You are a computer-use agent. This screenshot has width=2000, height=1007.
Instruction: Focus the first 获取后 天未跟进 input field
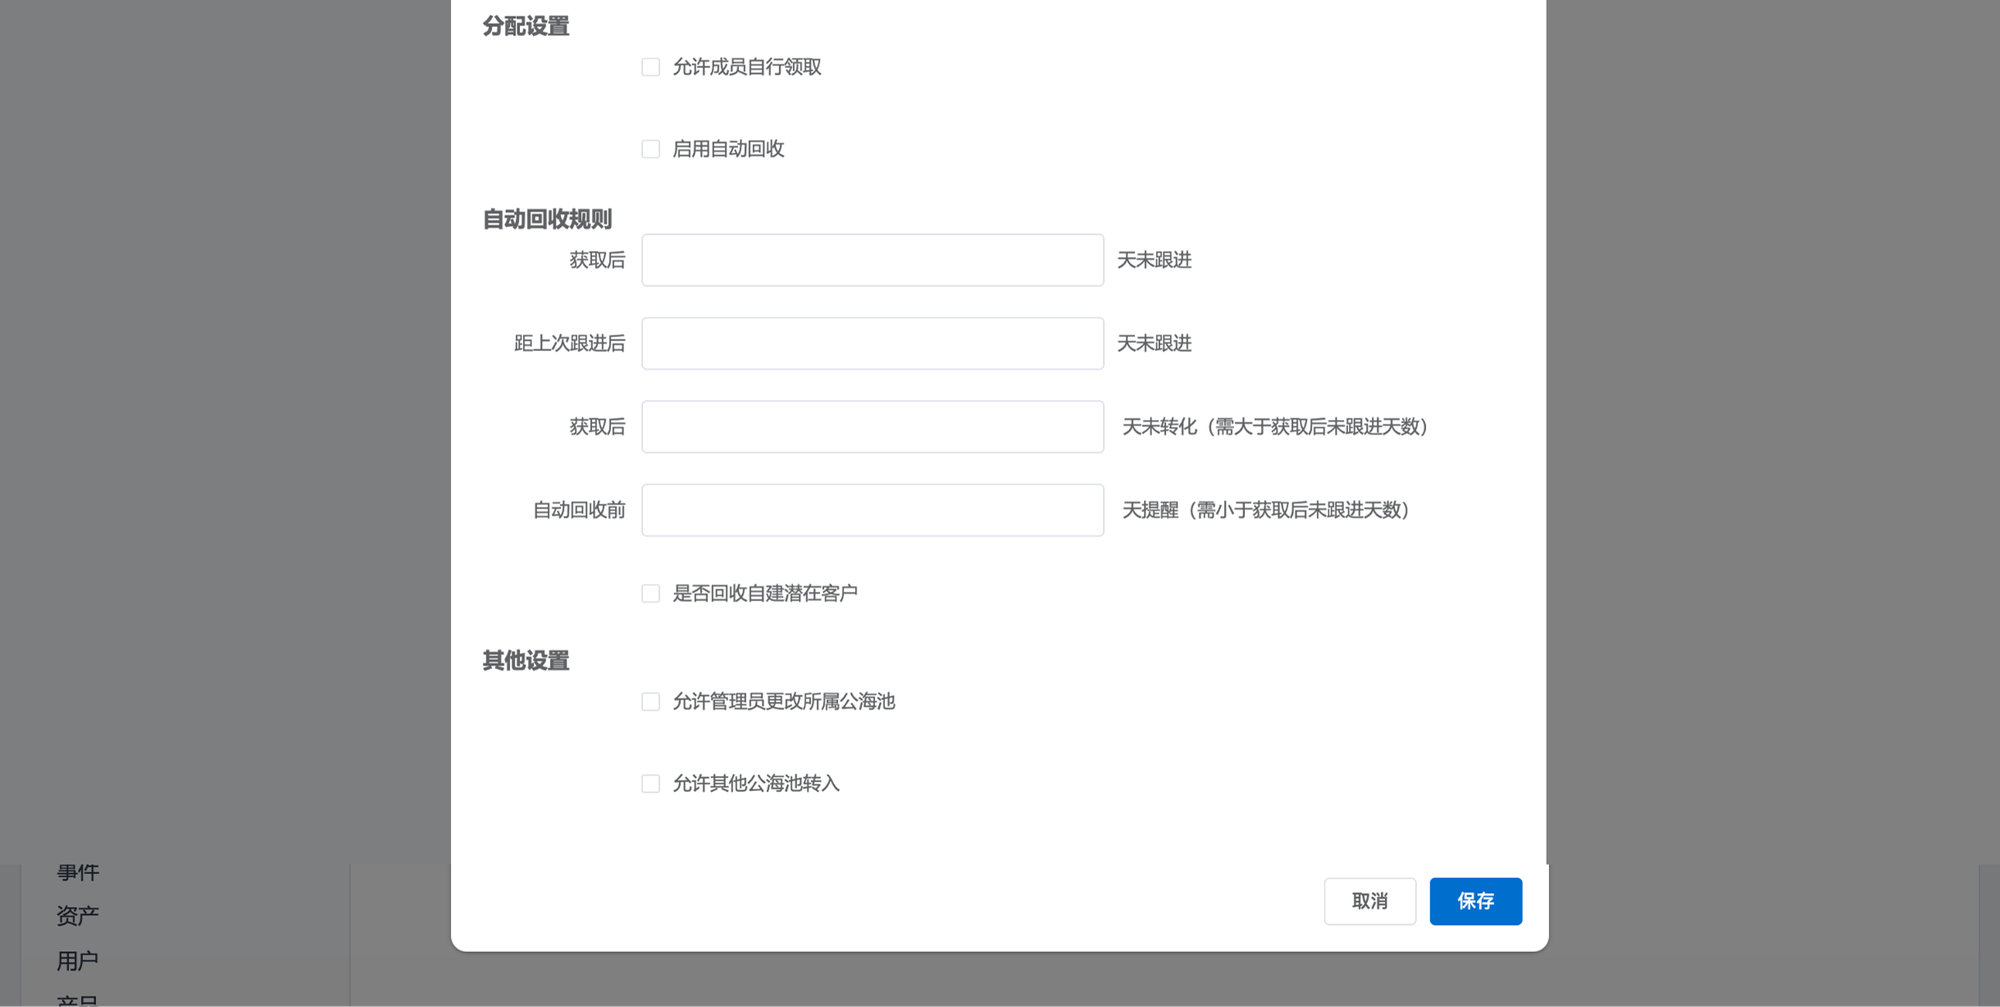click(872, 260)
